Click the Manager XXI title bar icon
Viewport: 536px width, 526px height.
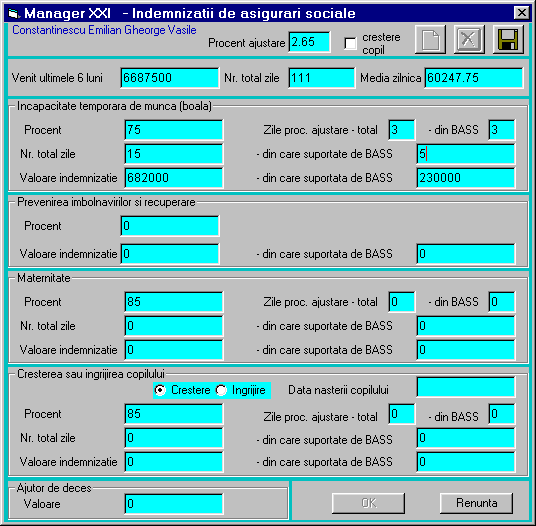tap(14, 14)
